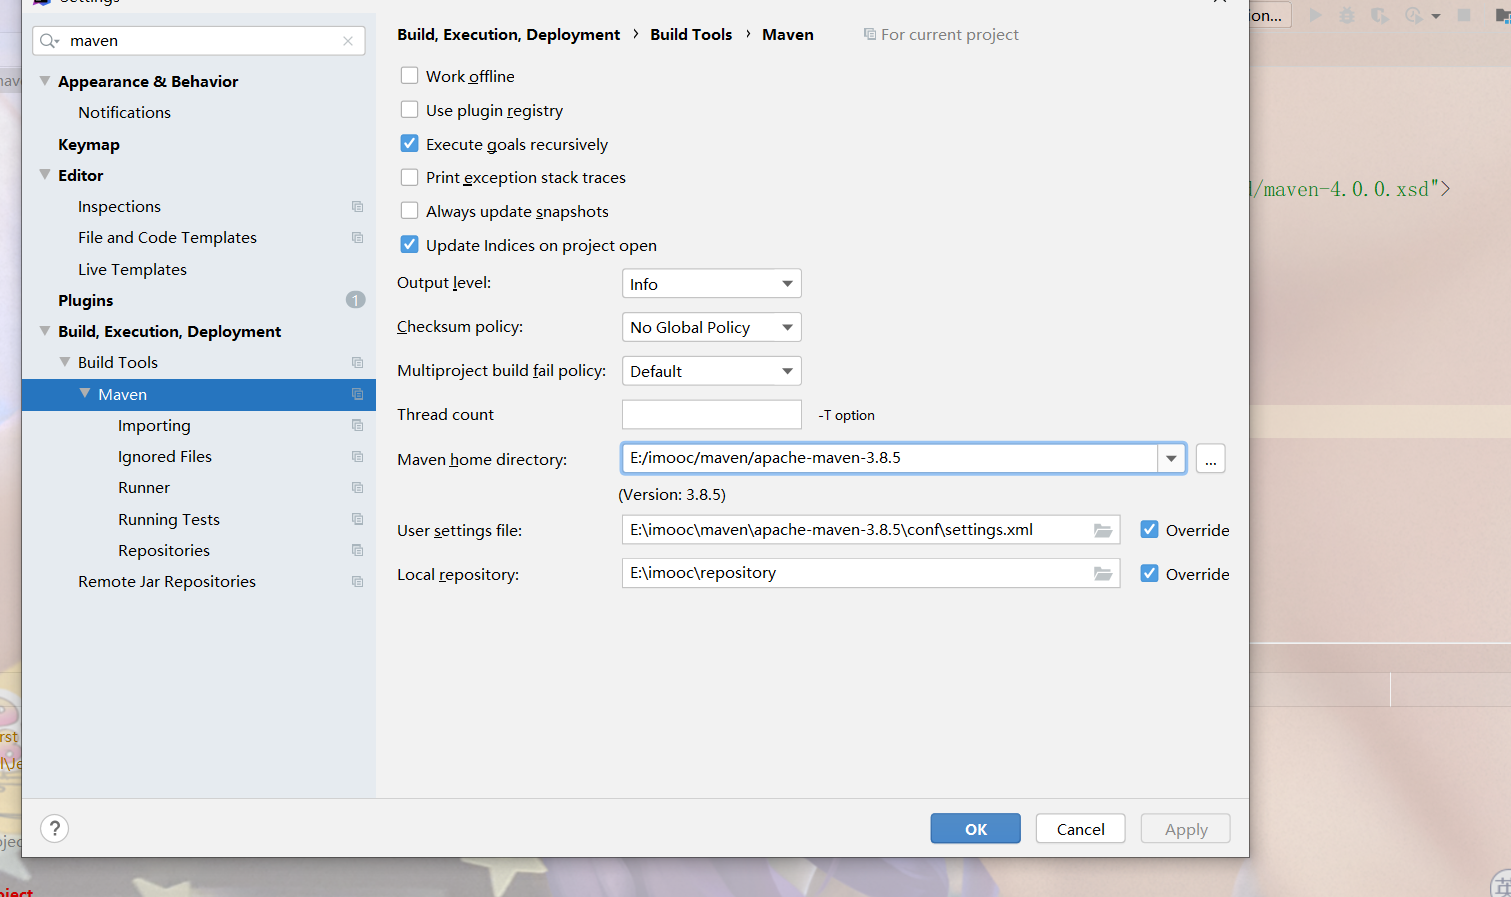The width and height of the screenshot is (1511, 897).
Task: Open Maven home directory dropdown arrow
Action: click(x=1171, y=458)
